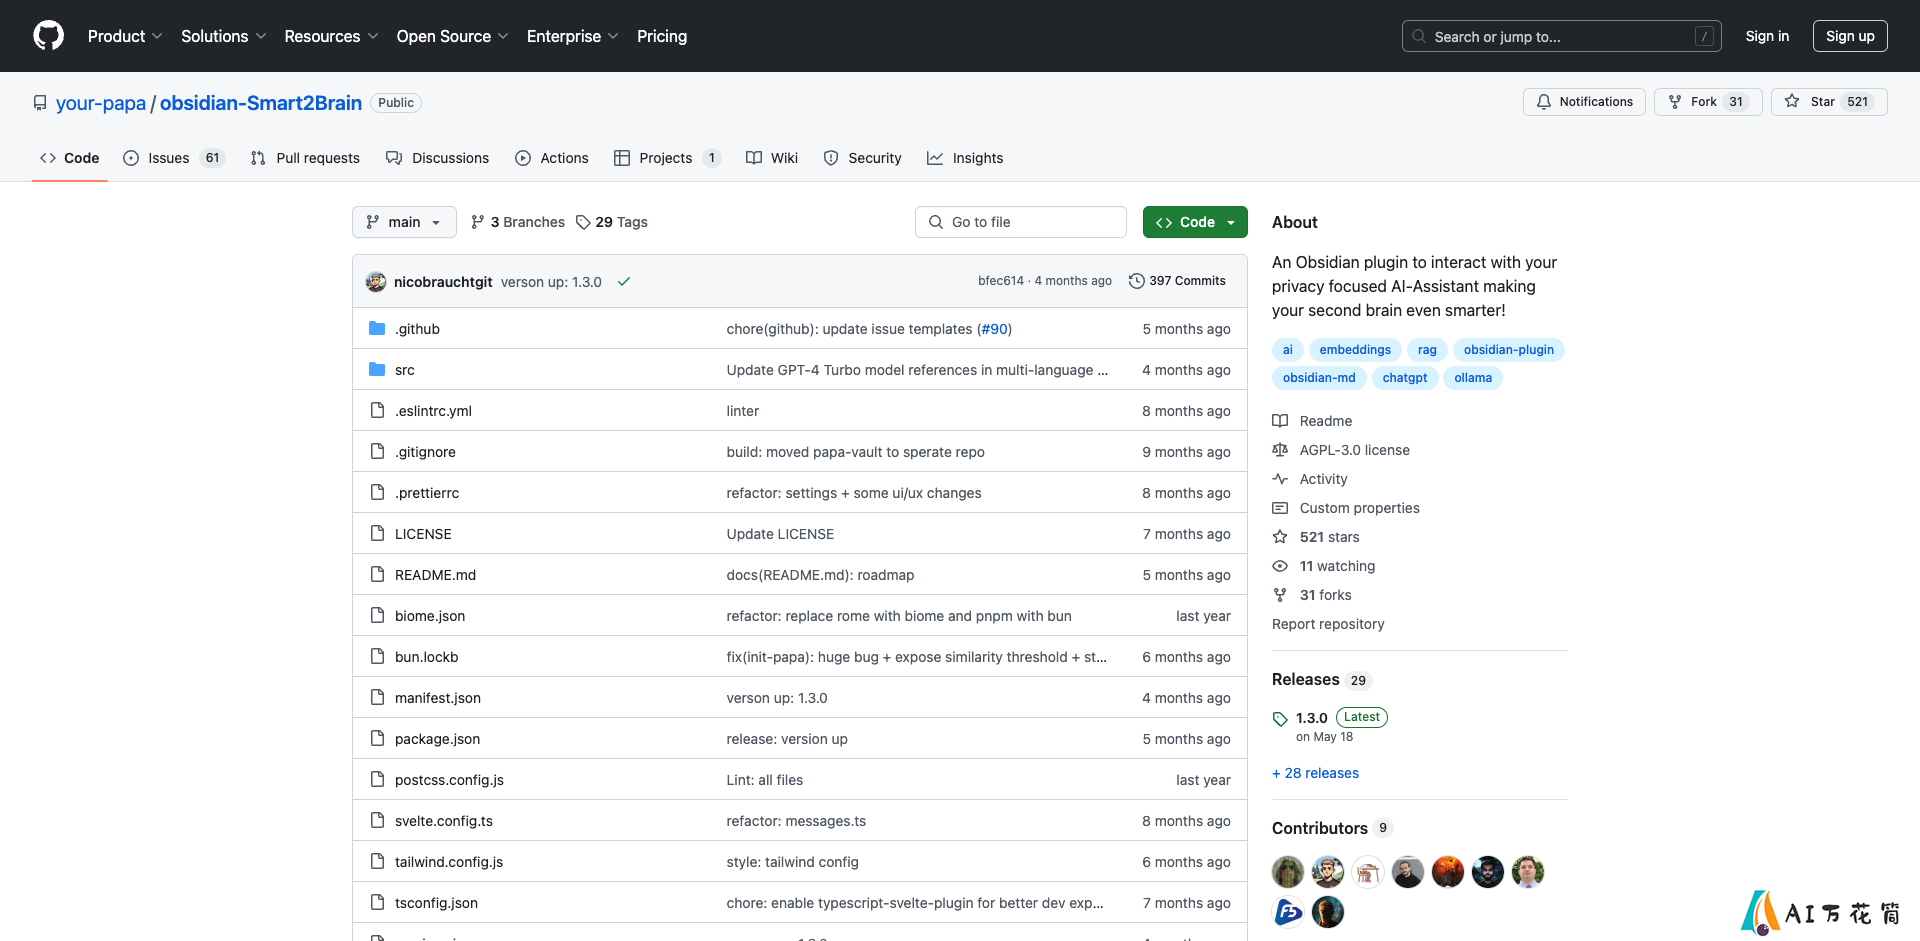
Task: Click the file icon beside LICENSE
Action: click(377, 533)
